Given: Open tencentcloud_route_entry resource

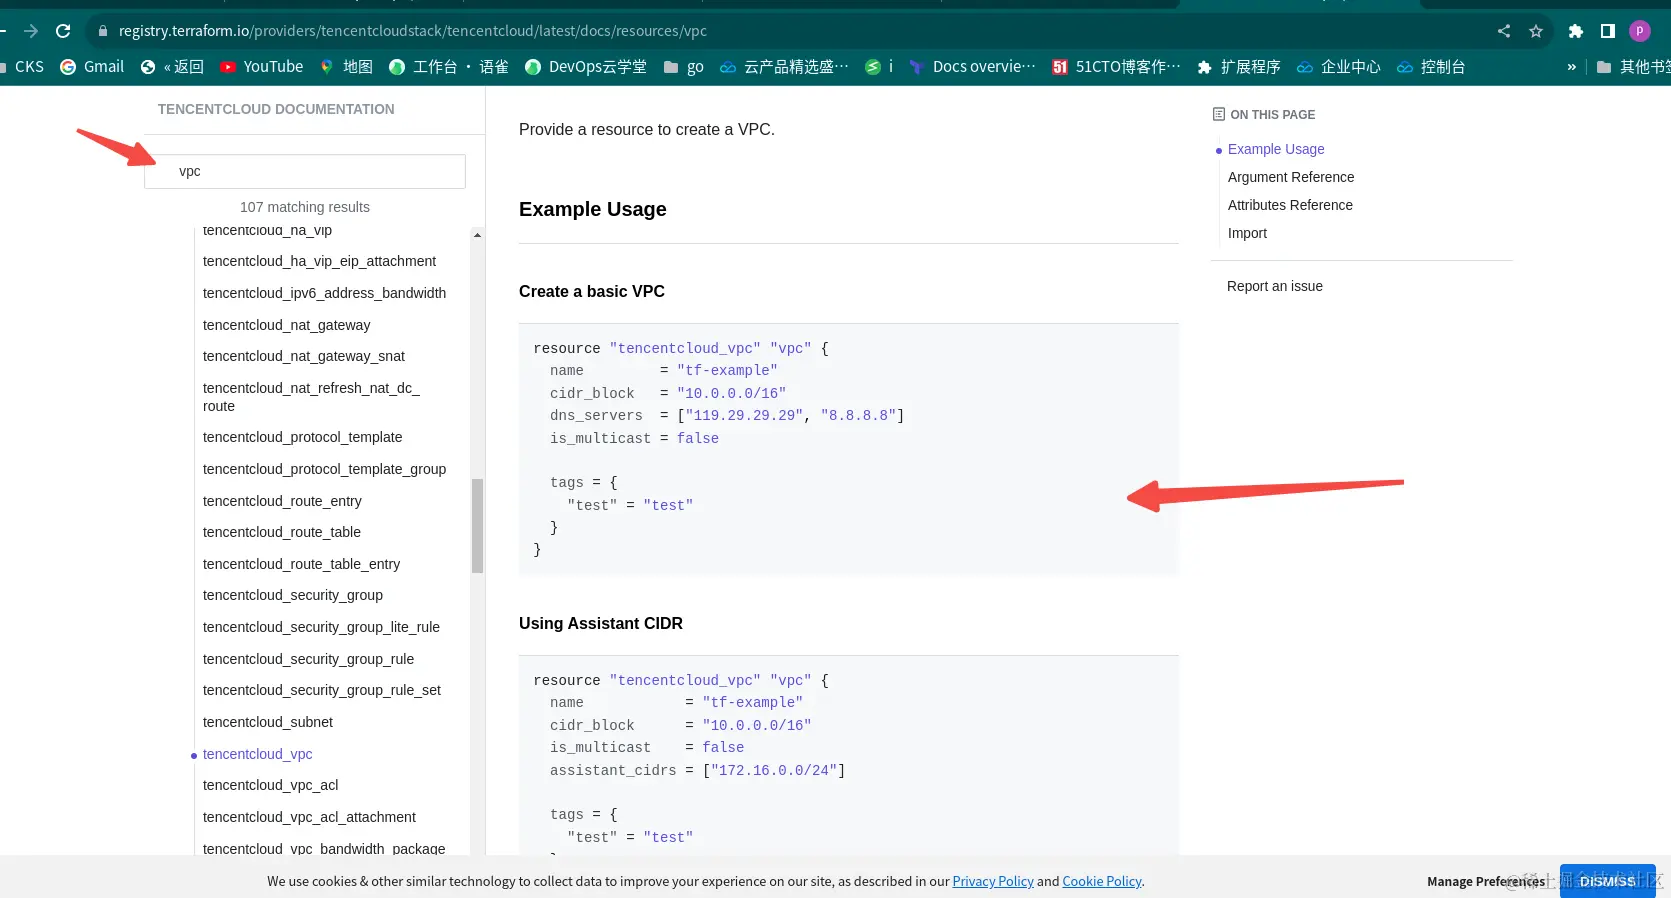Looking at the screenshot, I should click(x=282, y=501).
